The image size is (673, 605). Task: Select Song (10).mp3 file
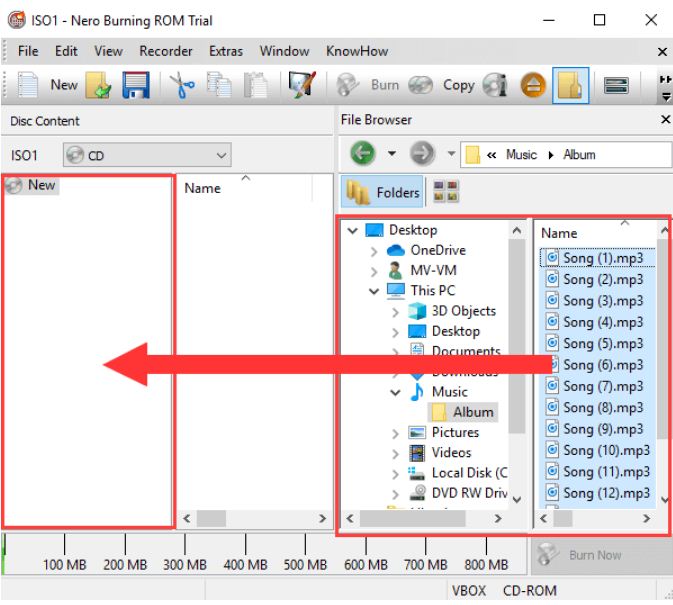(x=598, y=450)
